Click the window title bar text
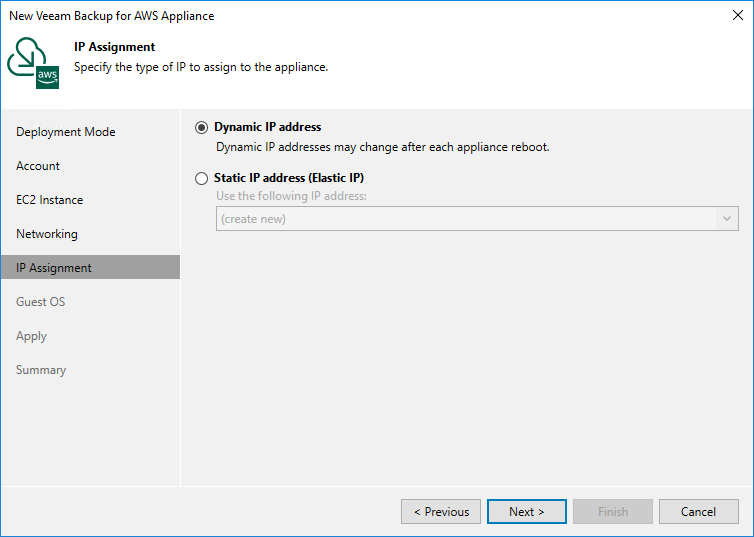 [112, 16]
